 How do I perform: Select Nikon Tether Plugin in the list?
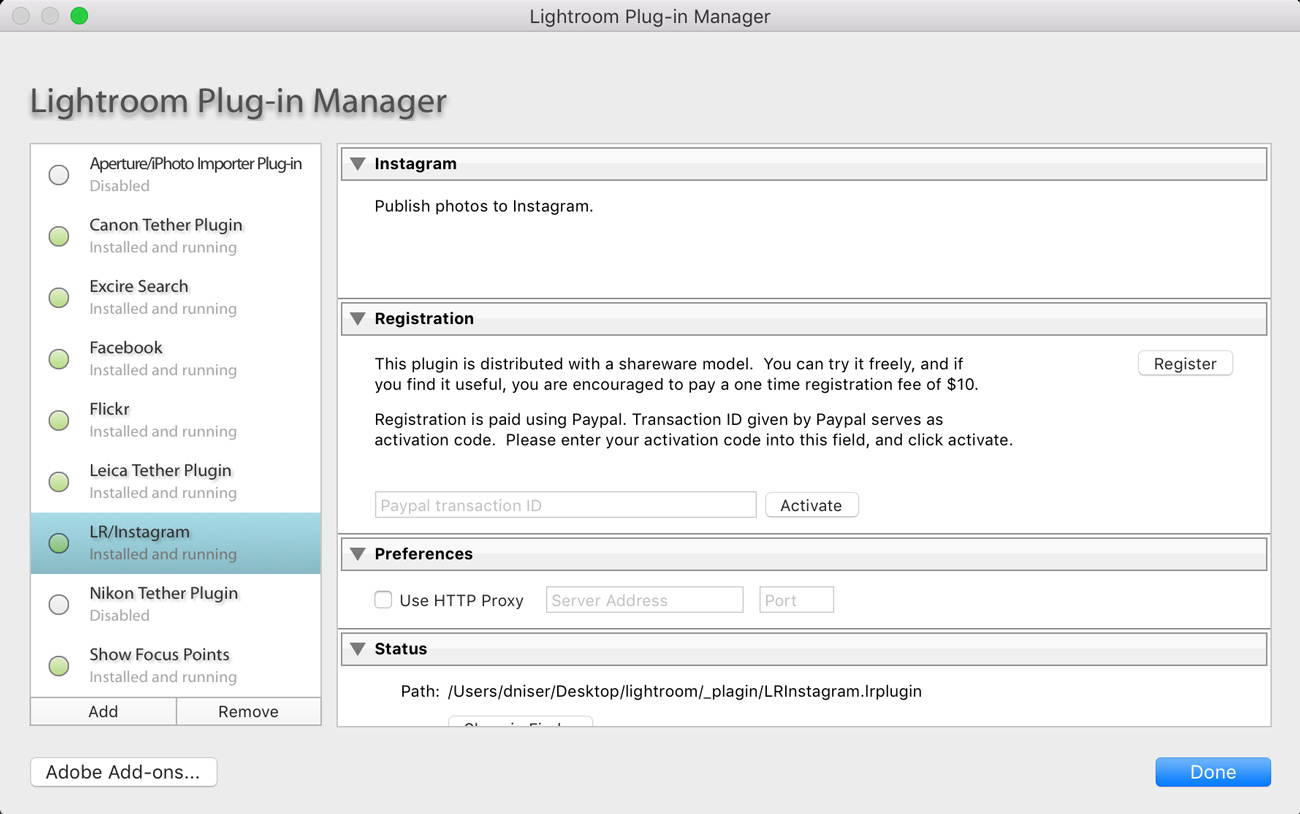176,604
